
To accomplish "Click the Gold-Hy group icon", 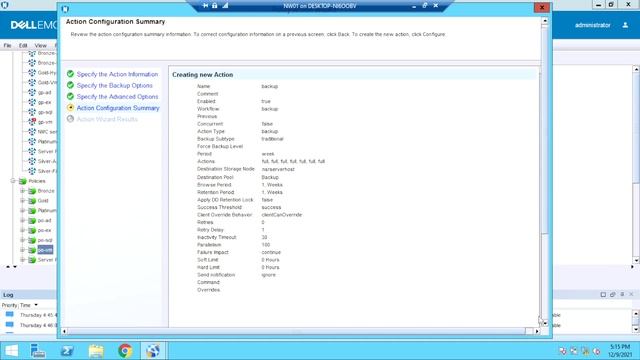I will [32, 72].
